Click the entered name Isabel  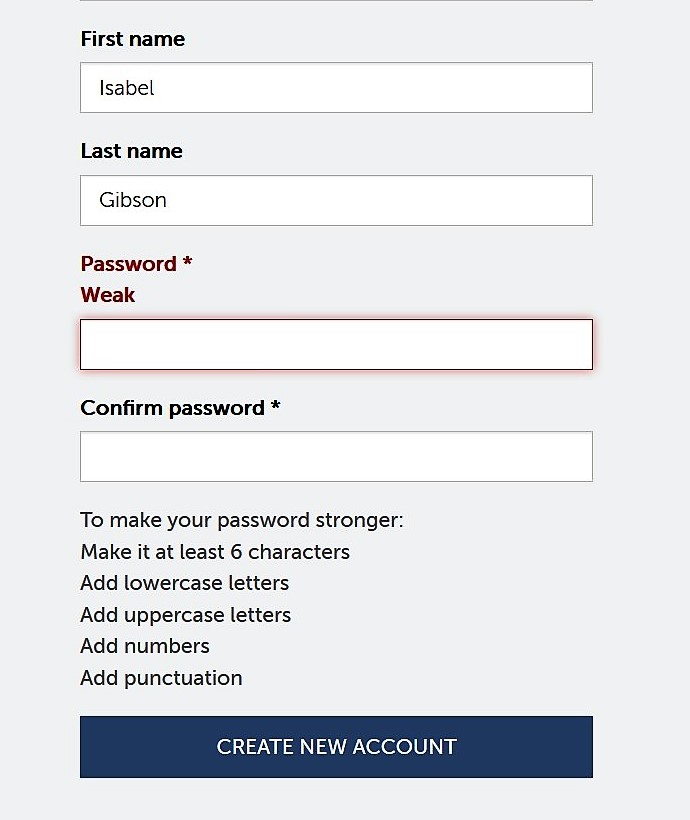(127, 88)
